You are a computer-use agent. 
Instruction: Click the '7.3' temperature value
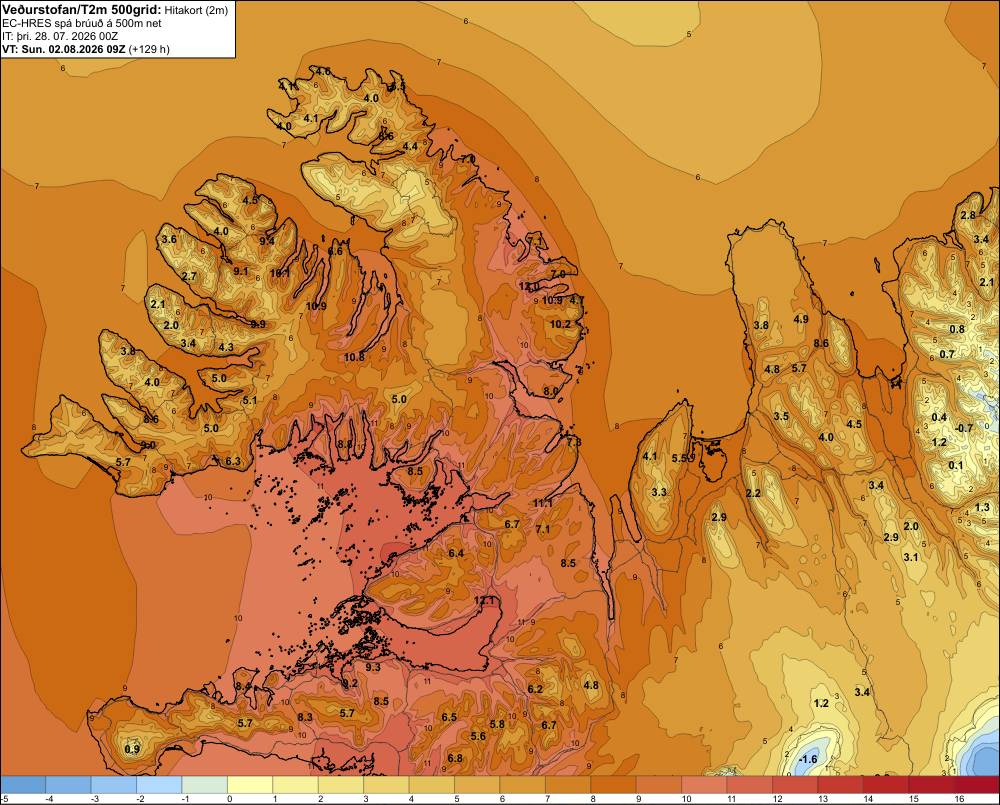[x=574, y=442]
